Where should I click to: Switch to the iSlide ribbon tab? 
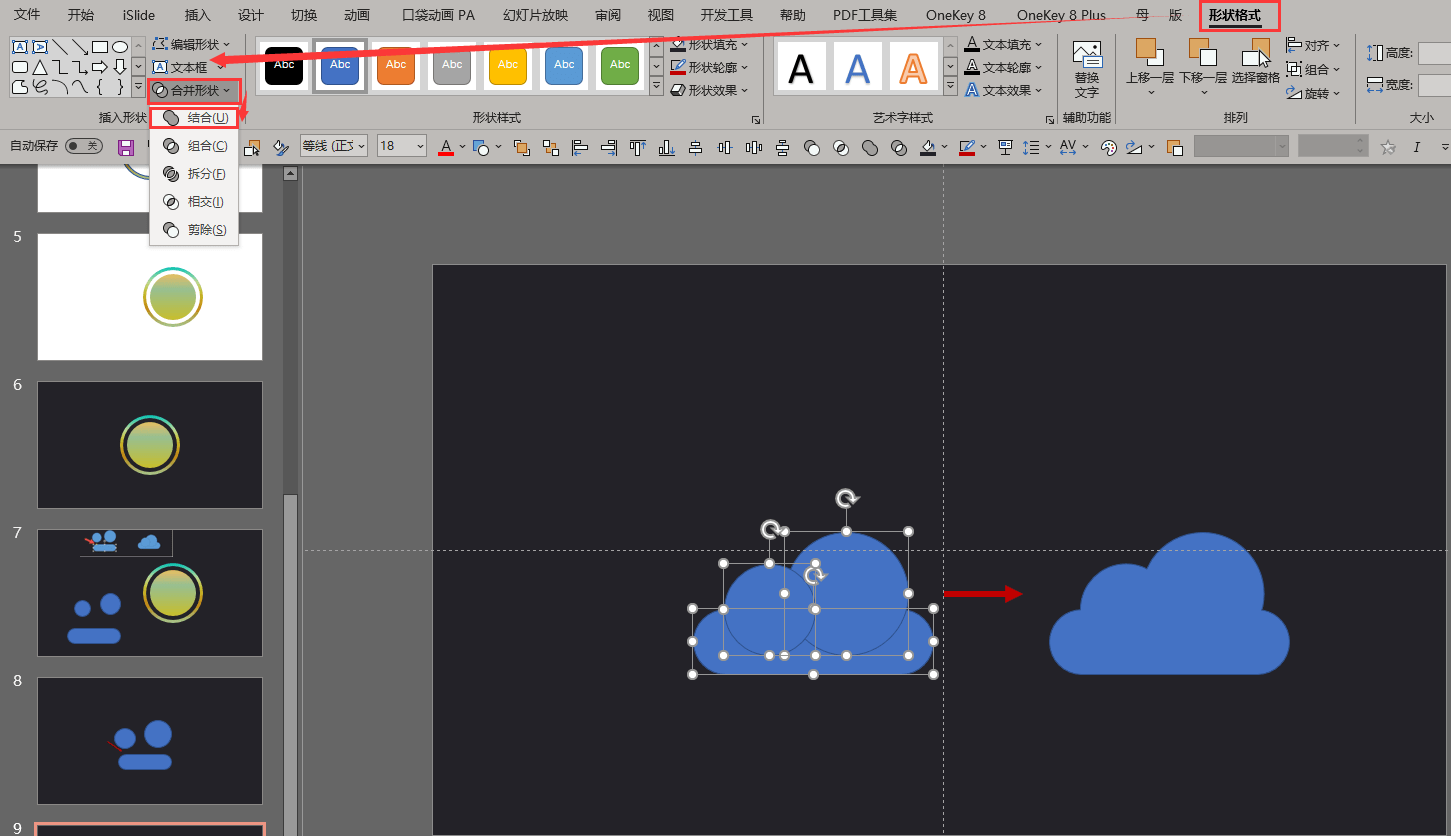139,15
